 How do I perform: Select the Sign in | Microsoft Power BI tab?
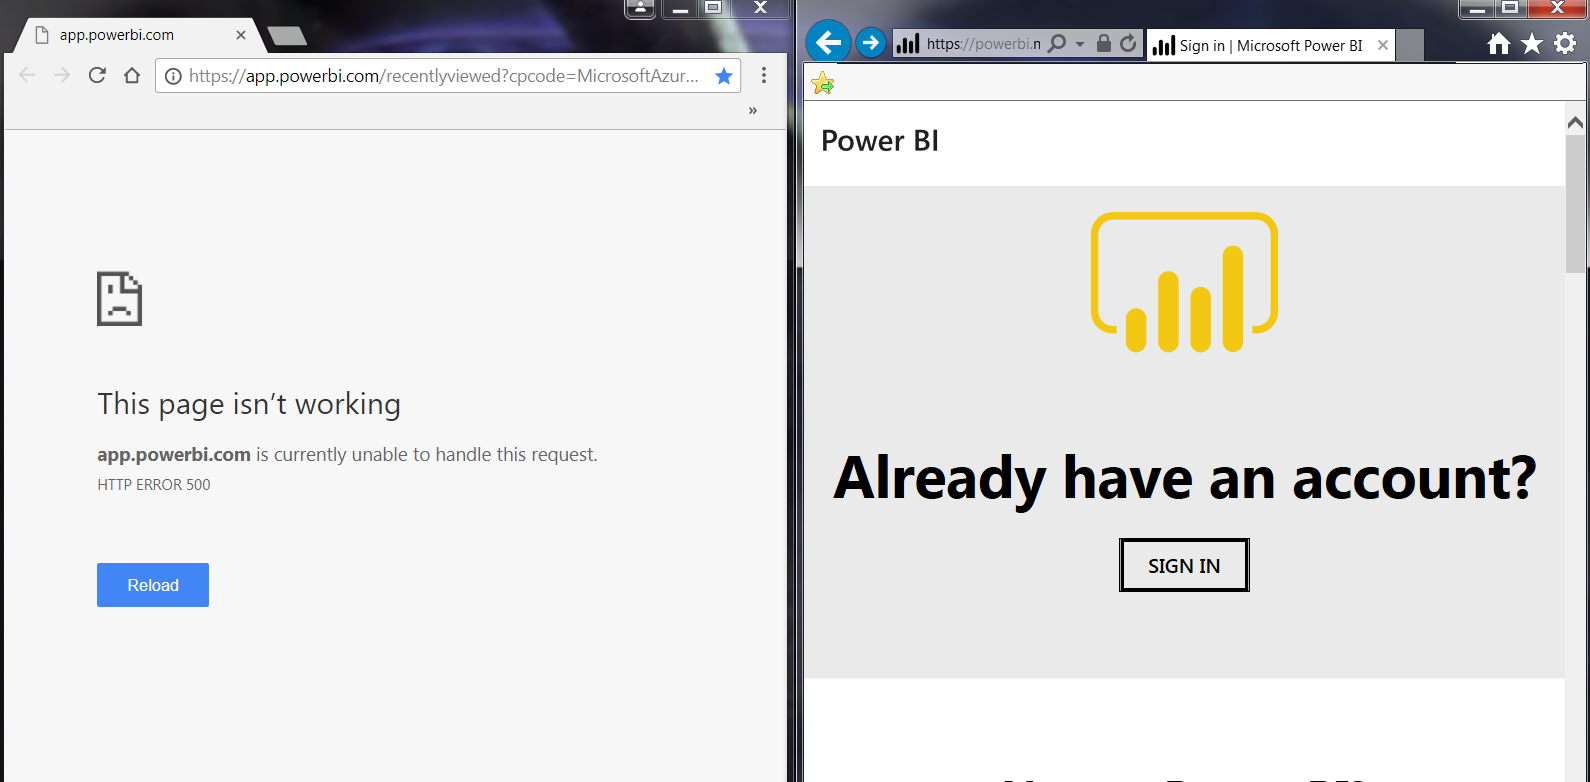coord(1270,45)
